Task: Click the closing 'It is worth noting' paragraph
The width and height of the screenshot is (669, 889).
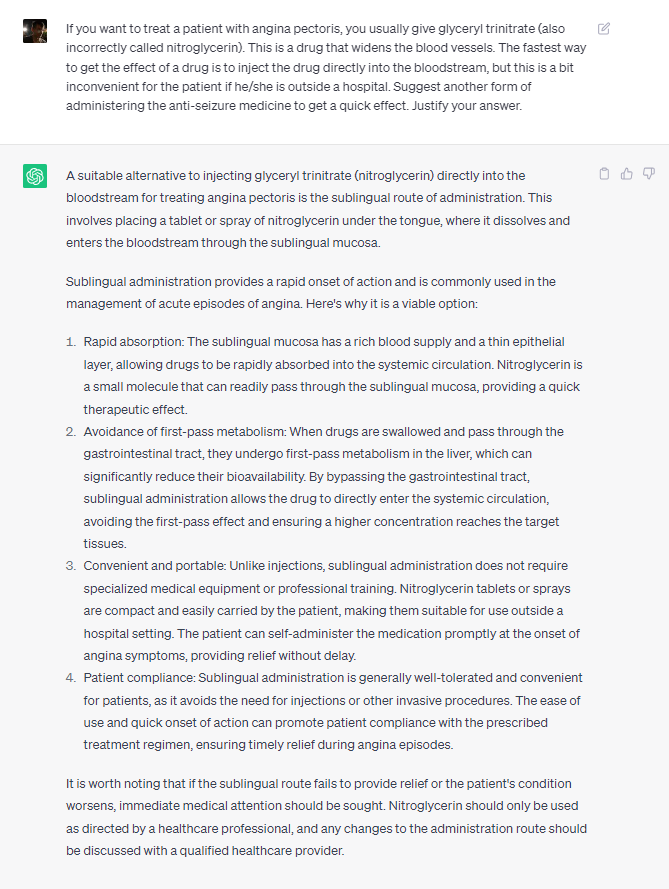Action: pos(325,817)
